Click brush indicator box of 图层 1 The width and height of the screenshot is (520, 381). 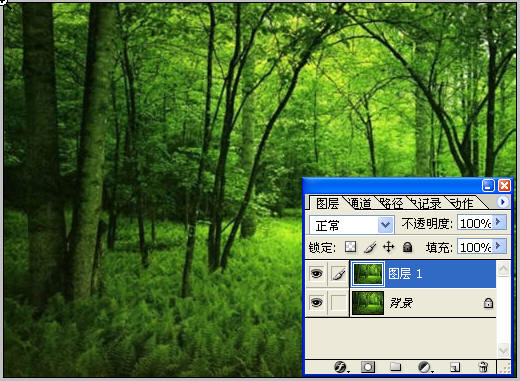click(338, 274)
